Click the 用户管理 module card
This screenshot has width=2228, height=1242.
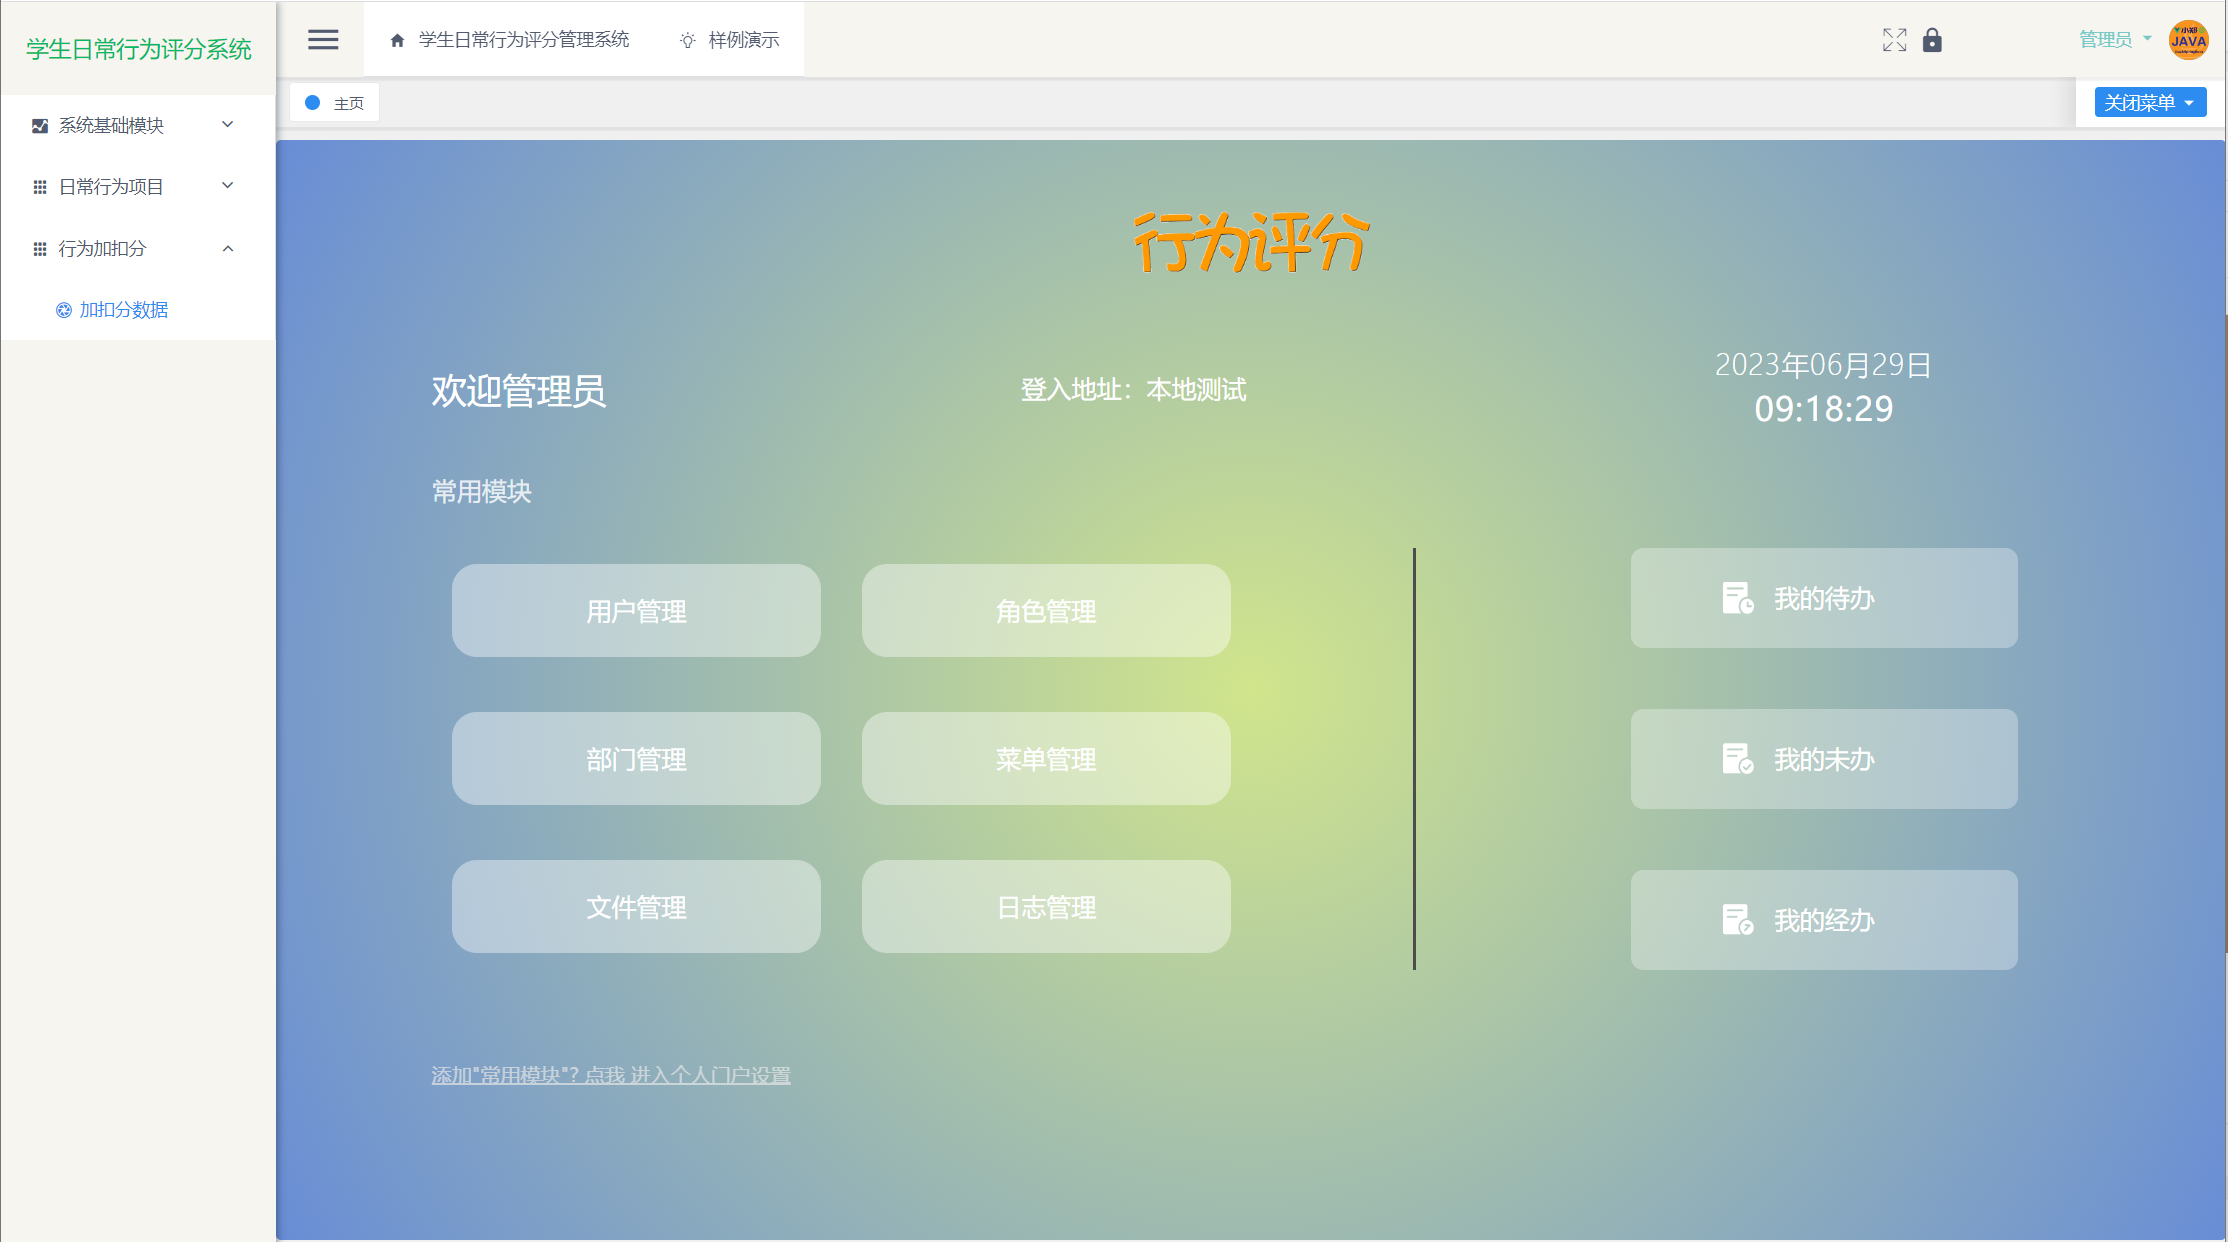[x=636, y=610]
